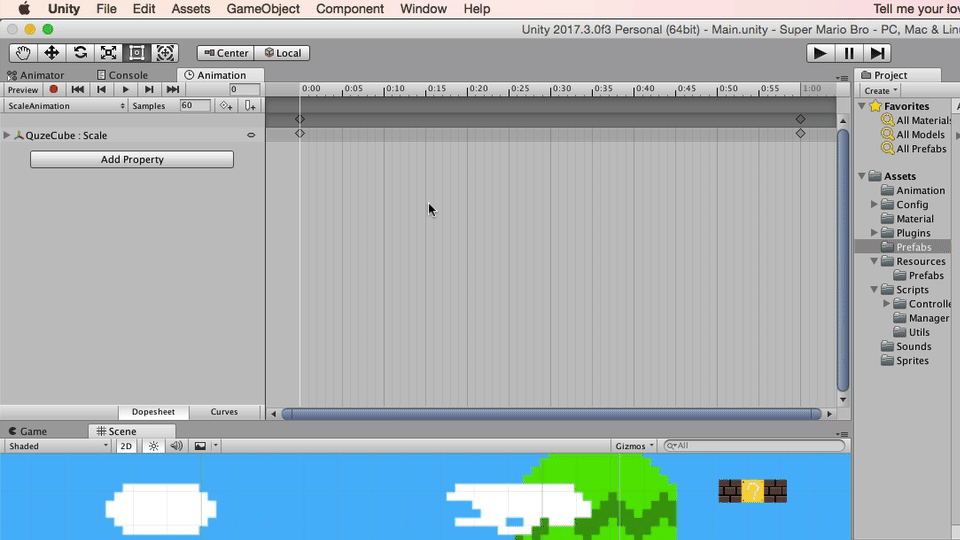Open the Create dropdown in Project

coord(880,91)
